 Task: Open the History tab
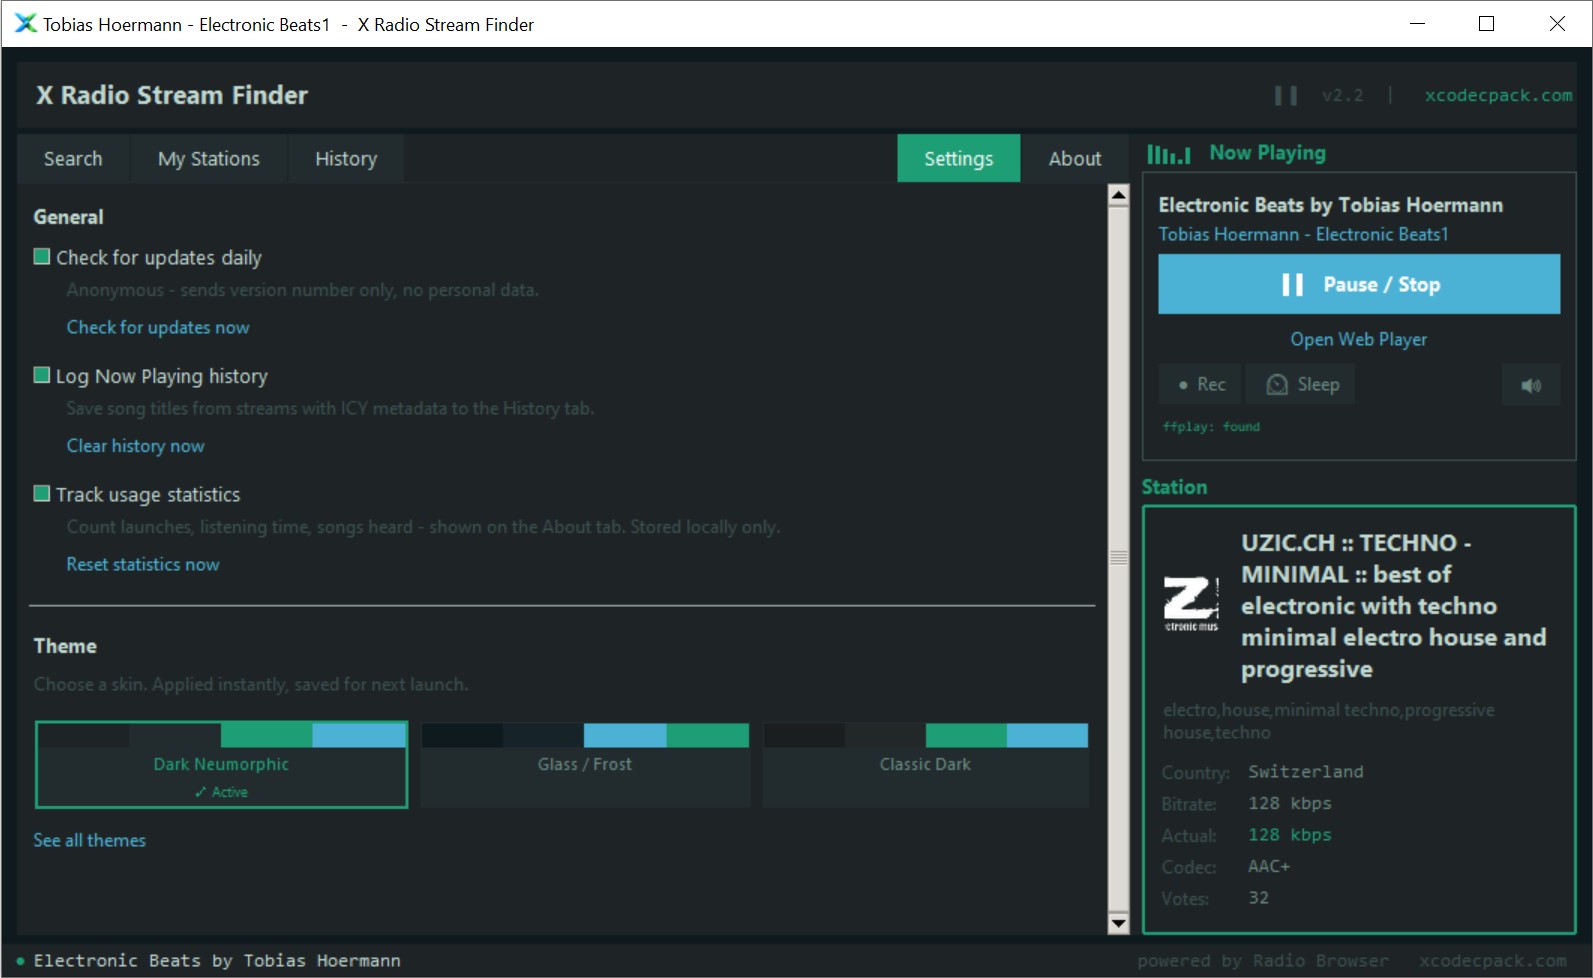(x=346, y=158)
